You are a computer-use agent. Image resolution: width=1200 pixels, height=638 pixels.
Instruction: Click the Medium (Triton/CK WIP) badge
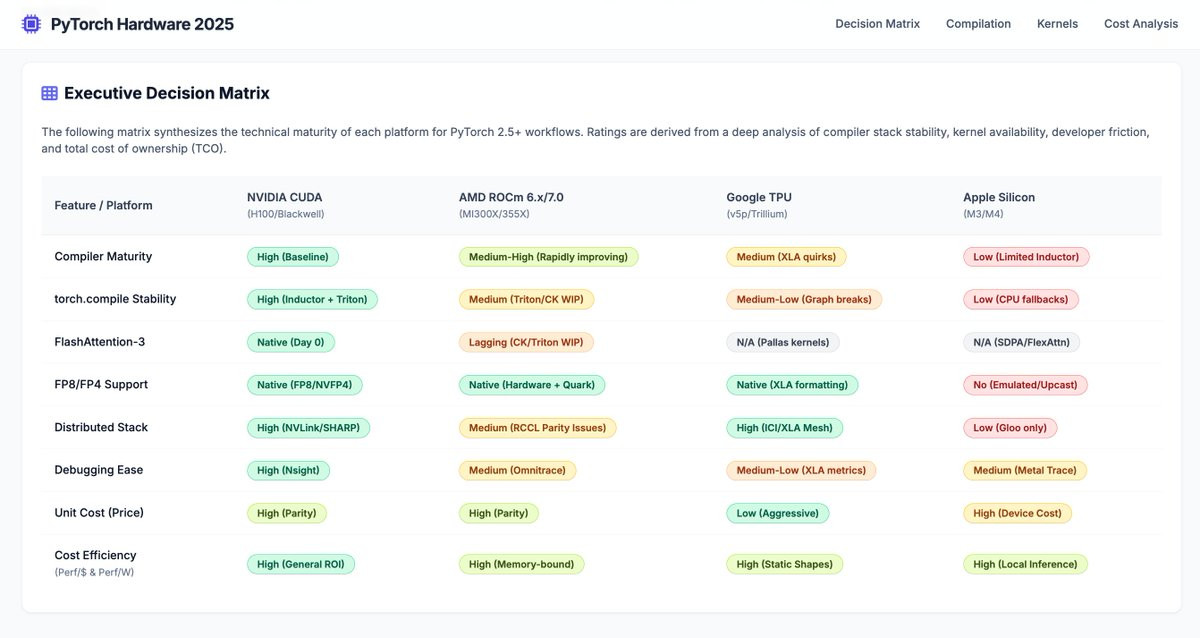(x=527, y=299)
